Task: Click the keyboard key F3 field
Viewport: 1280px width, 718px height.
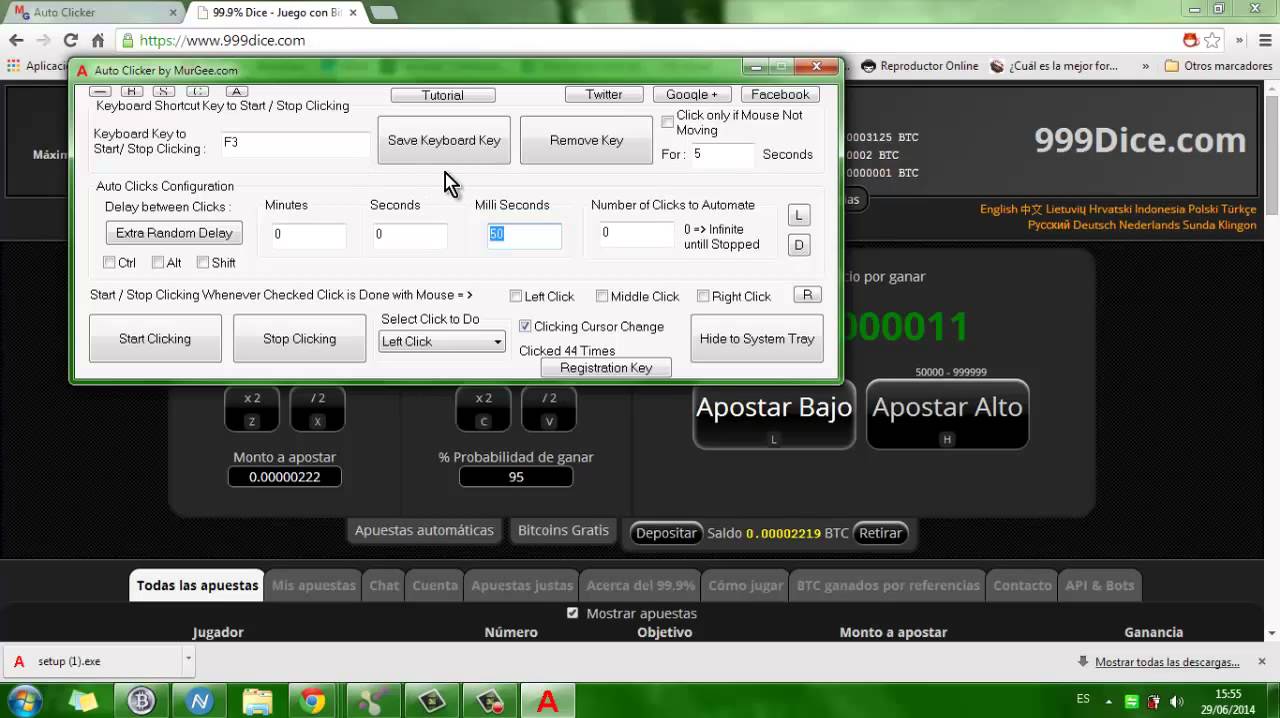Action: point(295,144)
